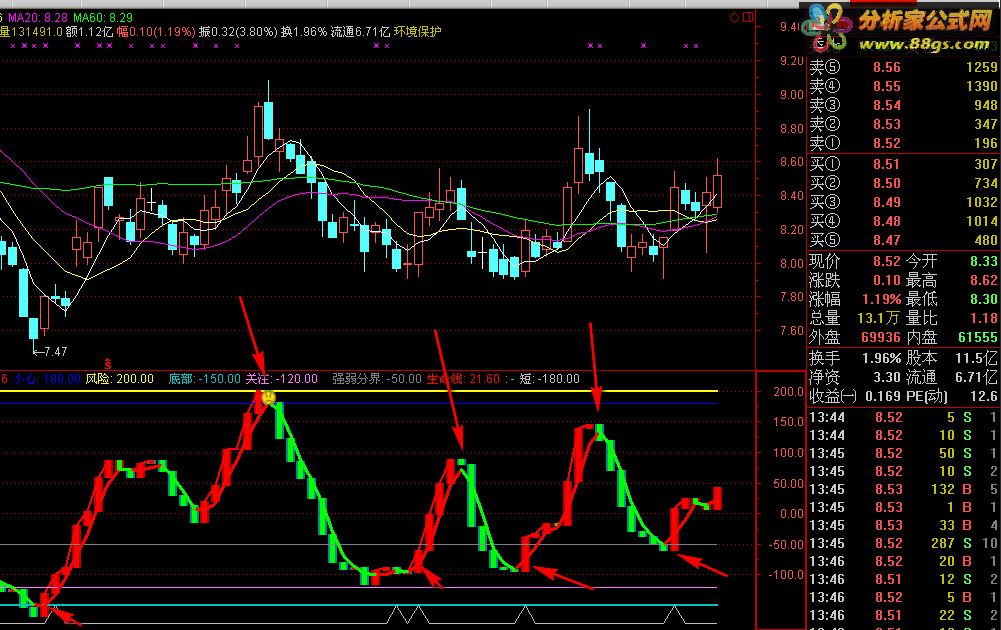
Task: Click buy level 买⑤ at price 8.47
Action: click(903, 241)
